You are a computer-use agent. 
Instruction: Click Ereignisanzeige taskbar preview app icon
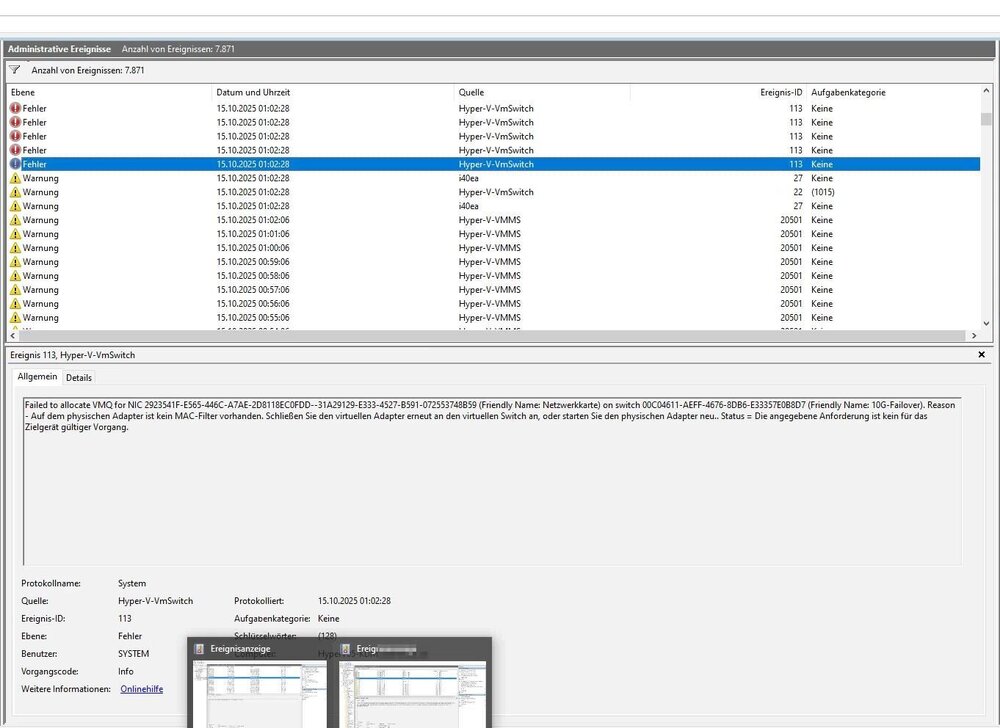(x=199, y=649)
